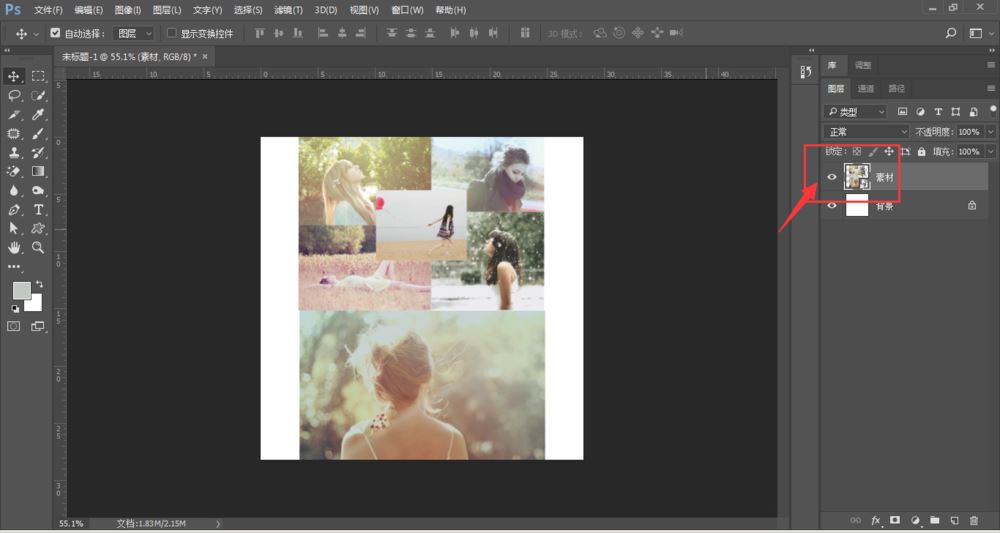Reset default foreground and background colors
This screenshot has height=533, width=1000.
click(15, 309)
